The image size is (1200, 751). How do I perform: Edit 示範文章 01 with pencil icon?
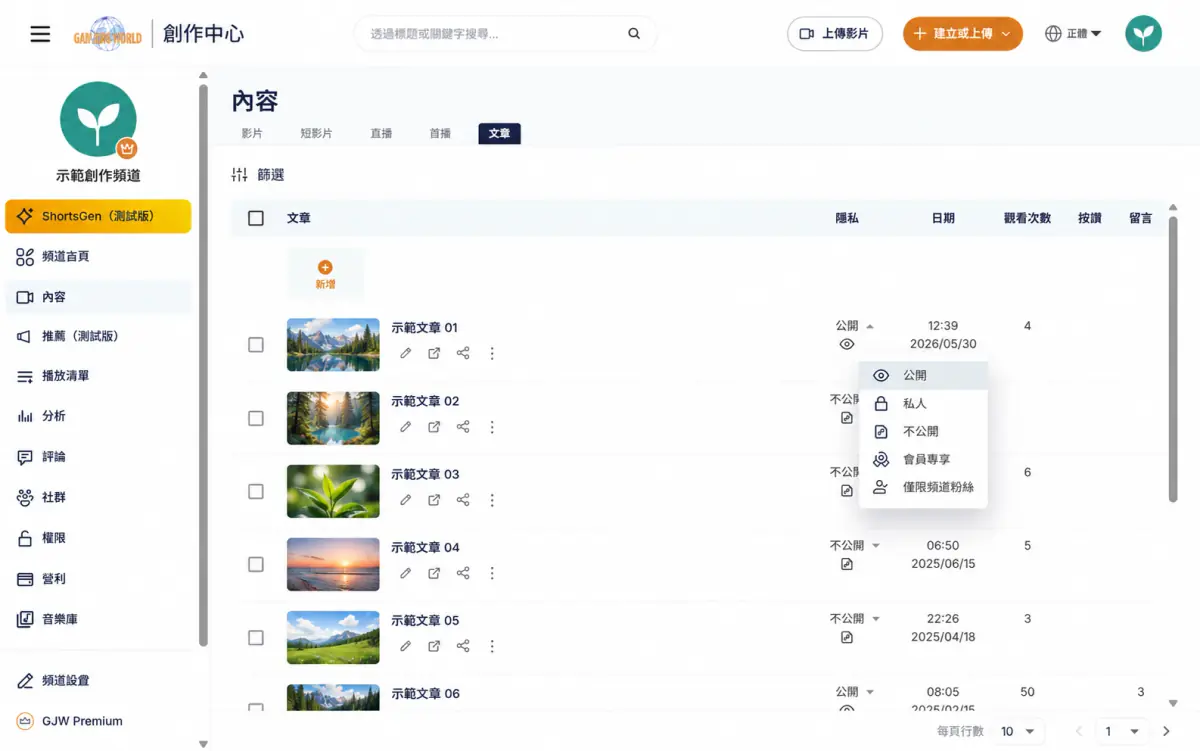pyautogui.click(x=405, y=353)
